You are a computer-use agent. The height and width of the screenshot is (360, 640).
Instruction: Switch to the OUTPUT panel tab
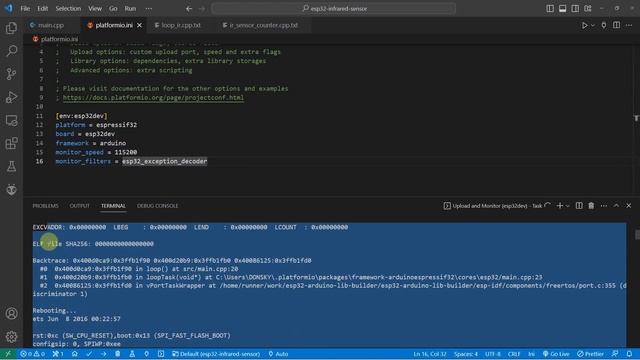[79, 206]
